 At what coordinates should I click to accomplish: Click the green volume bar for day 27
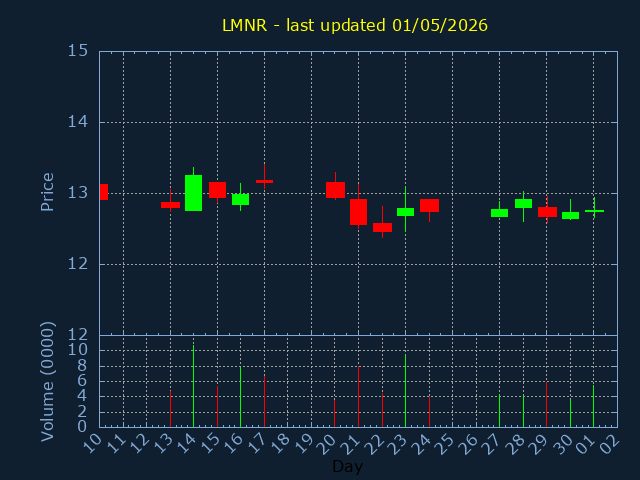click(500, 411)
